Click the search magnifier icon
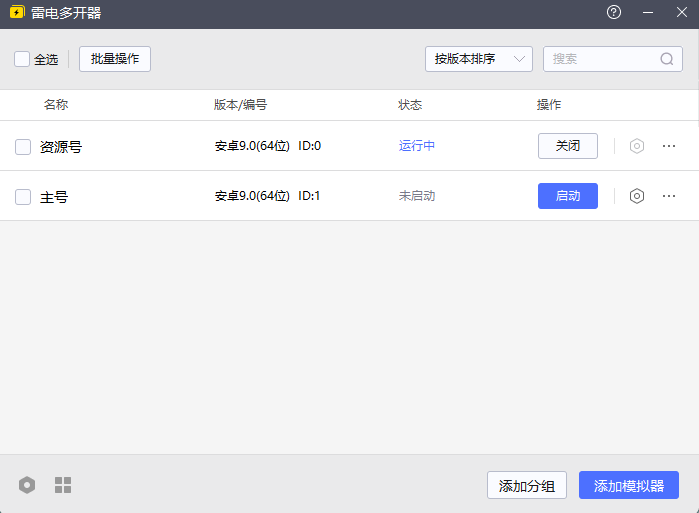Screen dimensions: 699x513 [x=667, y=59]
